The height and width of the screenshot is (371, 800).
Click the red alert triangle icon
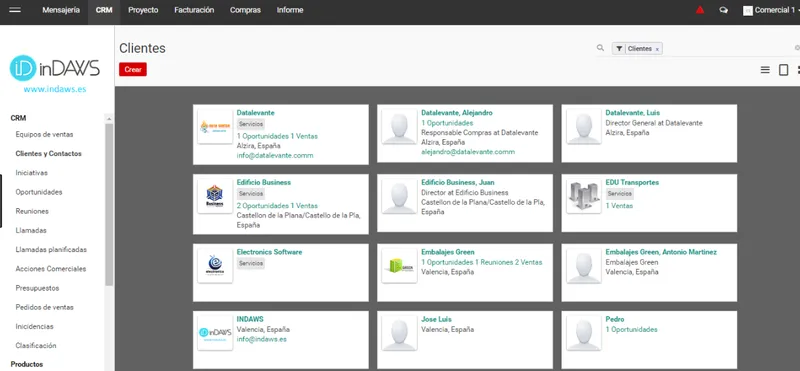click(700, 10)
